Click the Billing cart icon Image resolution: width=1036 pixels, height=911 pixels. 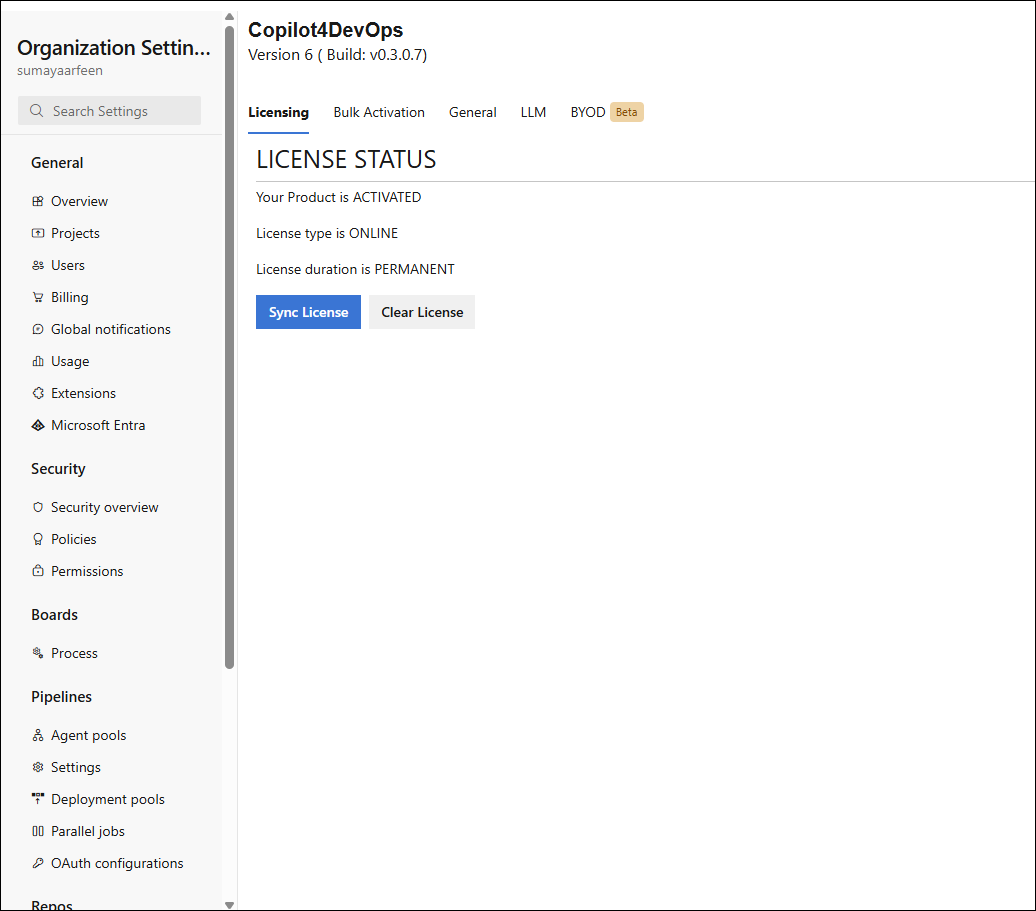(38, 297)
